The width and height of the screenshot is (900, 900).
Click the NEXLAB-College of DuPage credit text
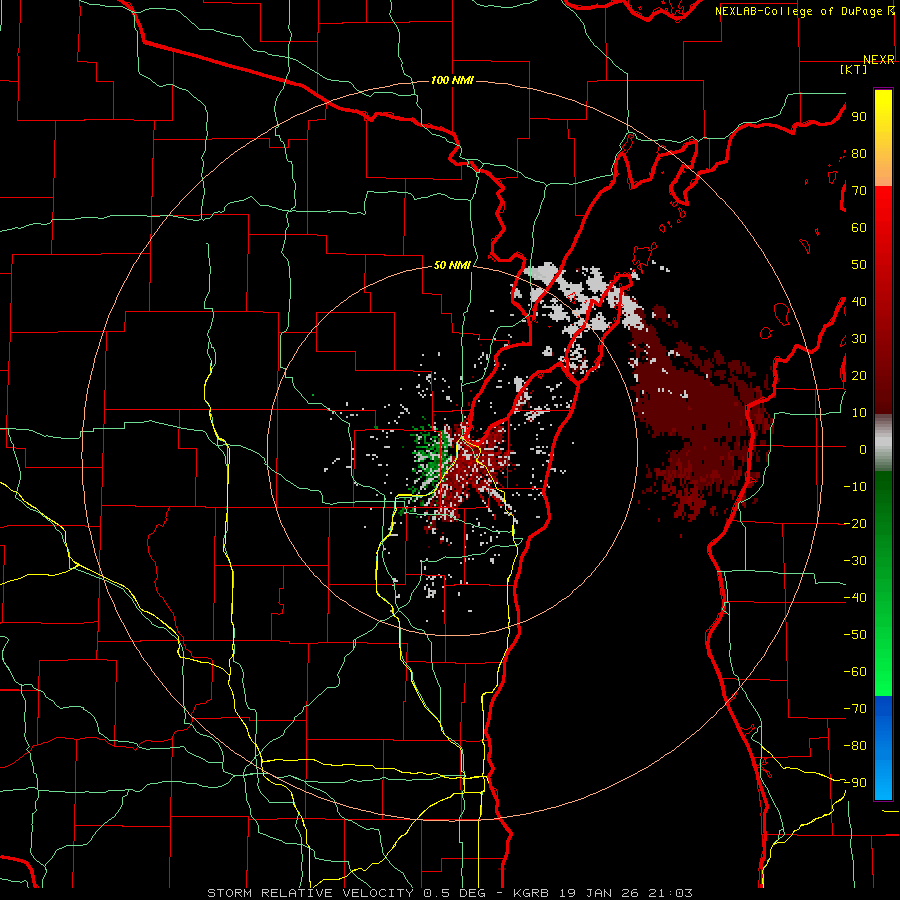click(798, 11)
